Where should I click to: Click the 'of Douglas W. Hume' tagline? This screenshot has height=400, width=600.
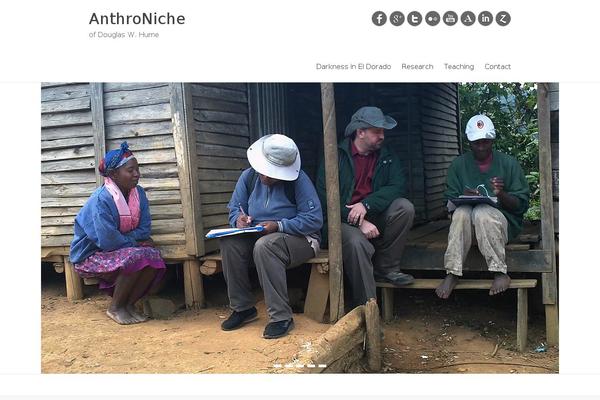point(124,35)
